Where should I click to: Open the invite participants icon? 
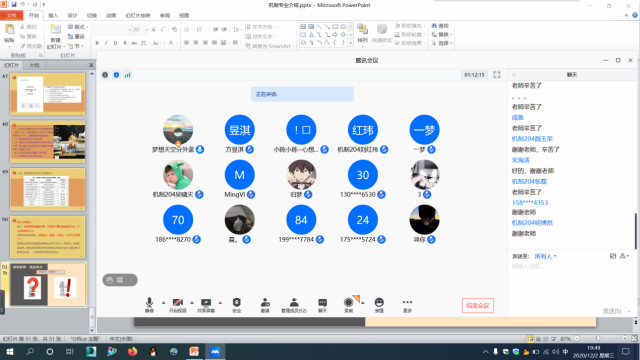(x=265, y=305)
